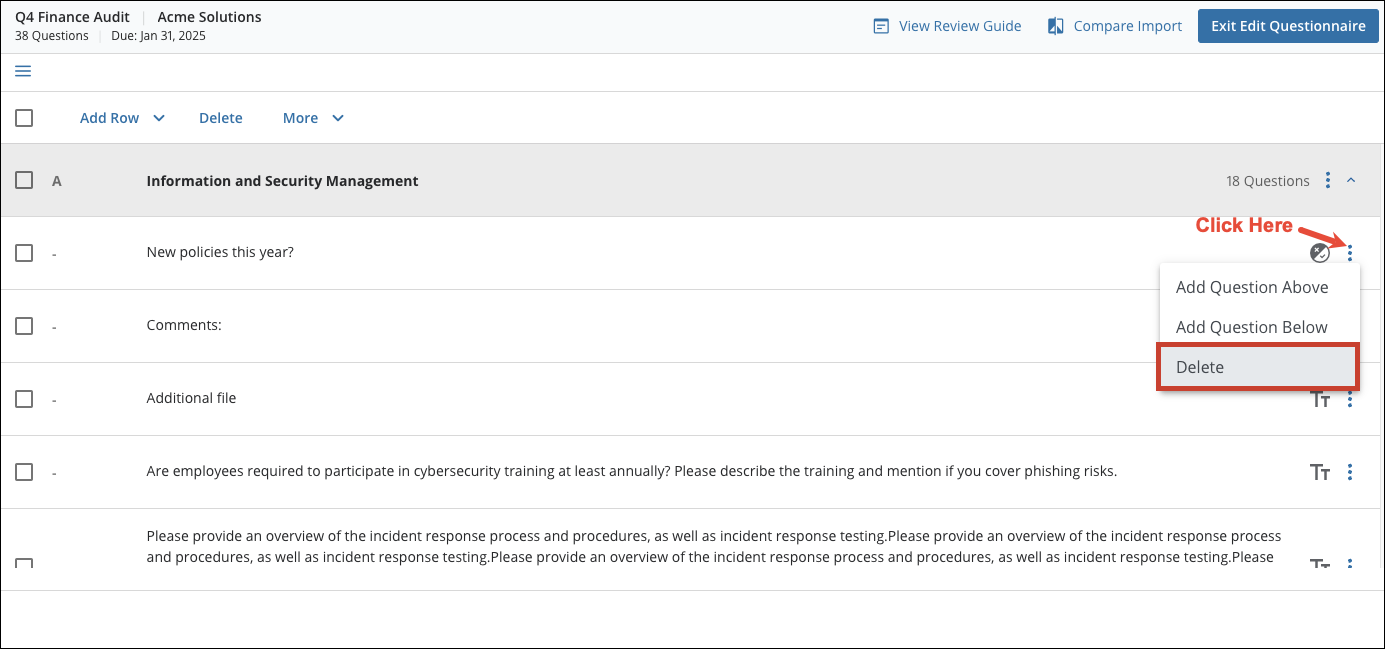Select 'Delete' in the context menu
The width and height of the screenshot is (1385, 649).
coord(1257,367)
